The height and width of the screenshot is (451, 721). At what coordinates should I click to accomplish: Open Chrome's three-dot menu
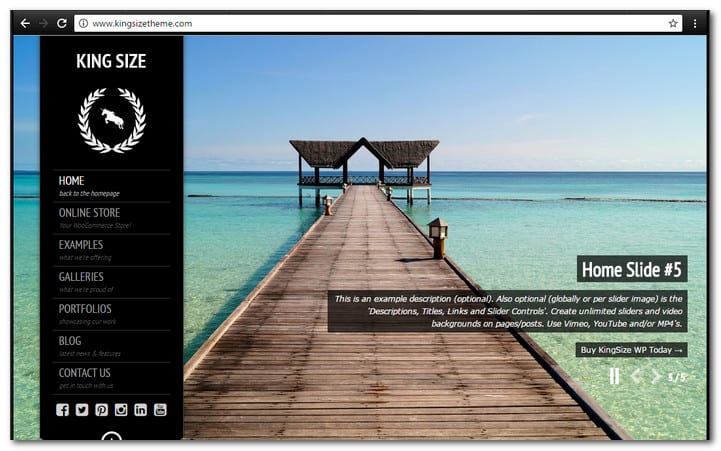pyautogui.click(x=695, y=23)
